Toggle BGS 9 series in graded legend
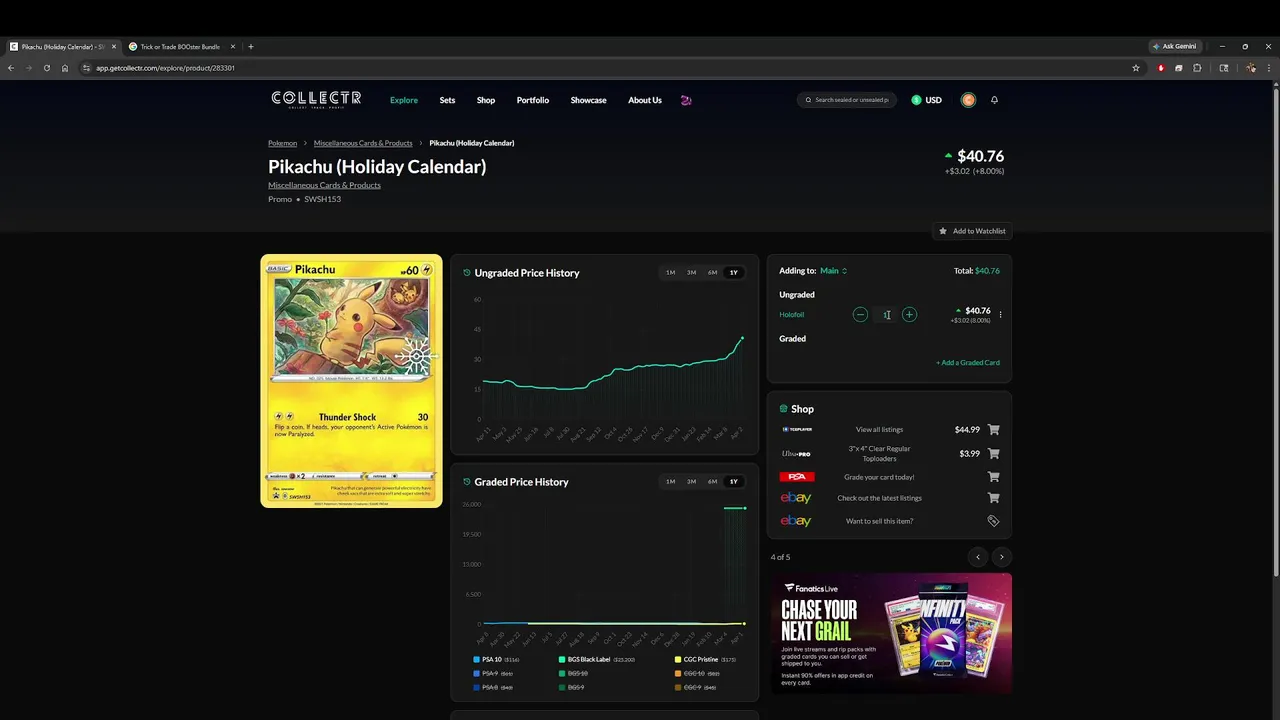Viewport: 1280px width, 720px height. pos(571,688)
